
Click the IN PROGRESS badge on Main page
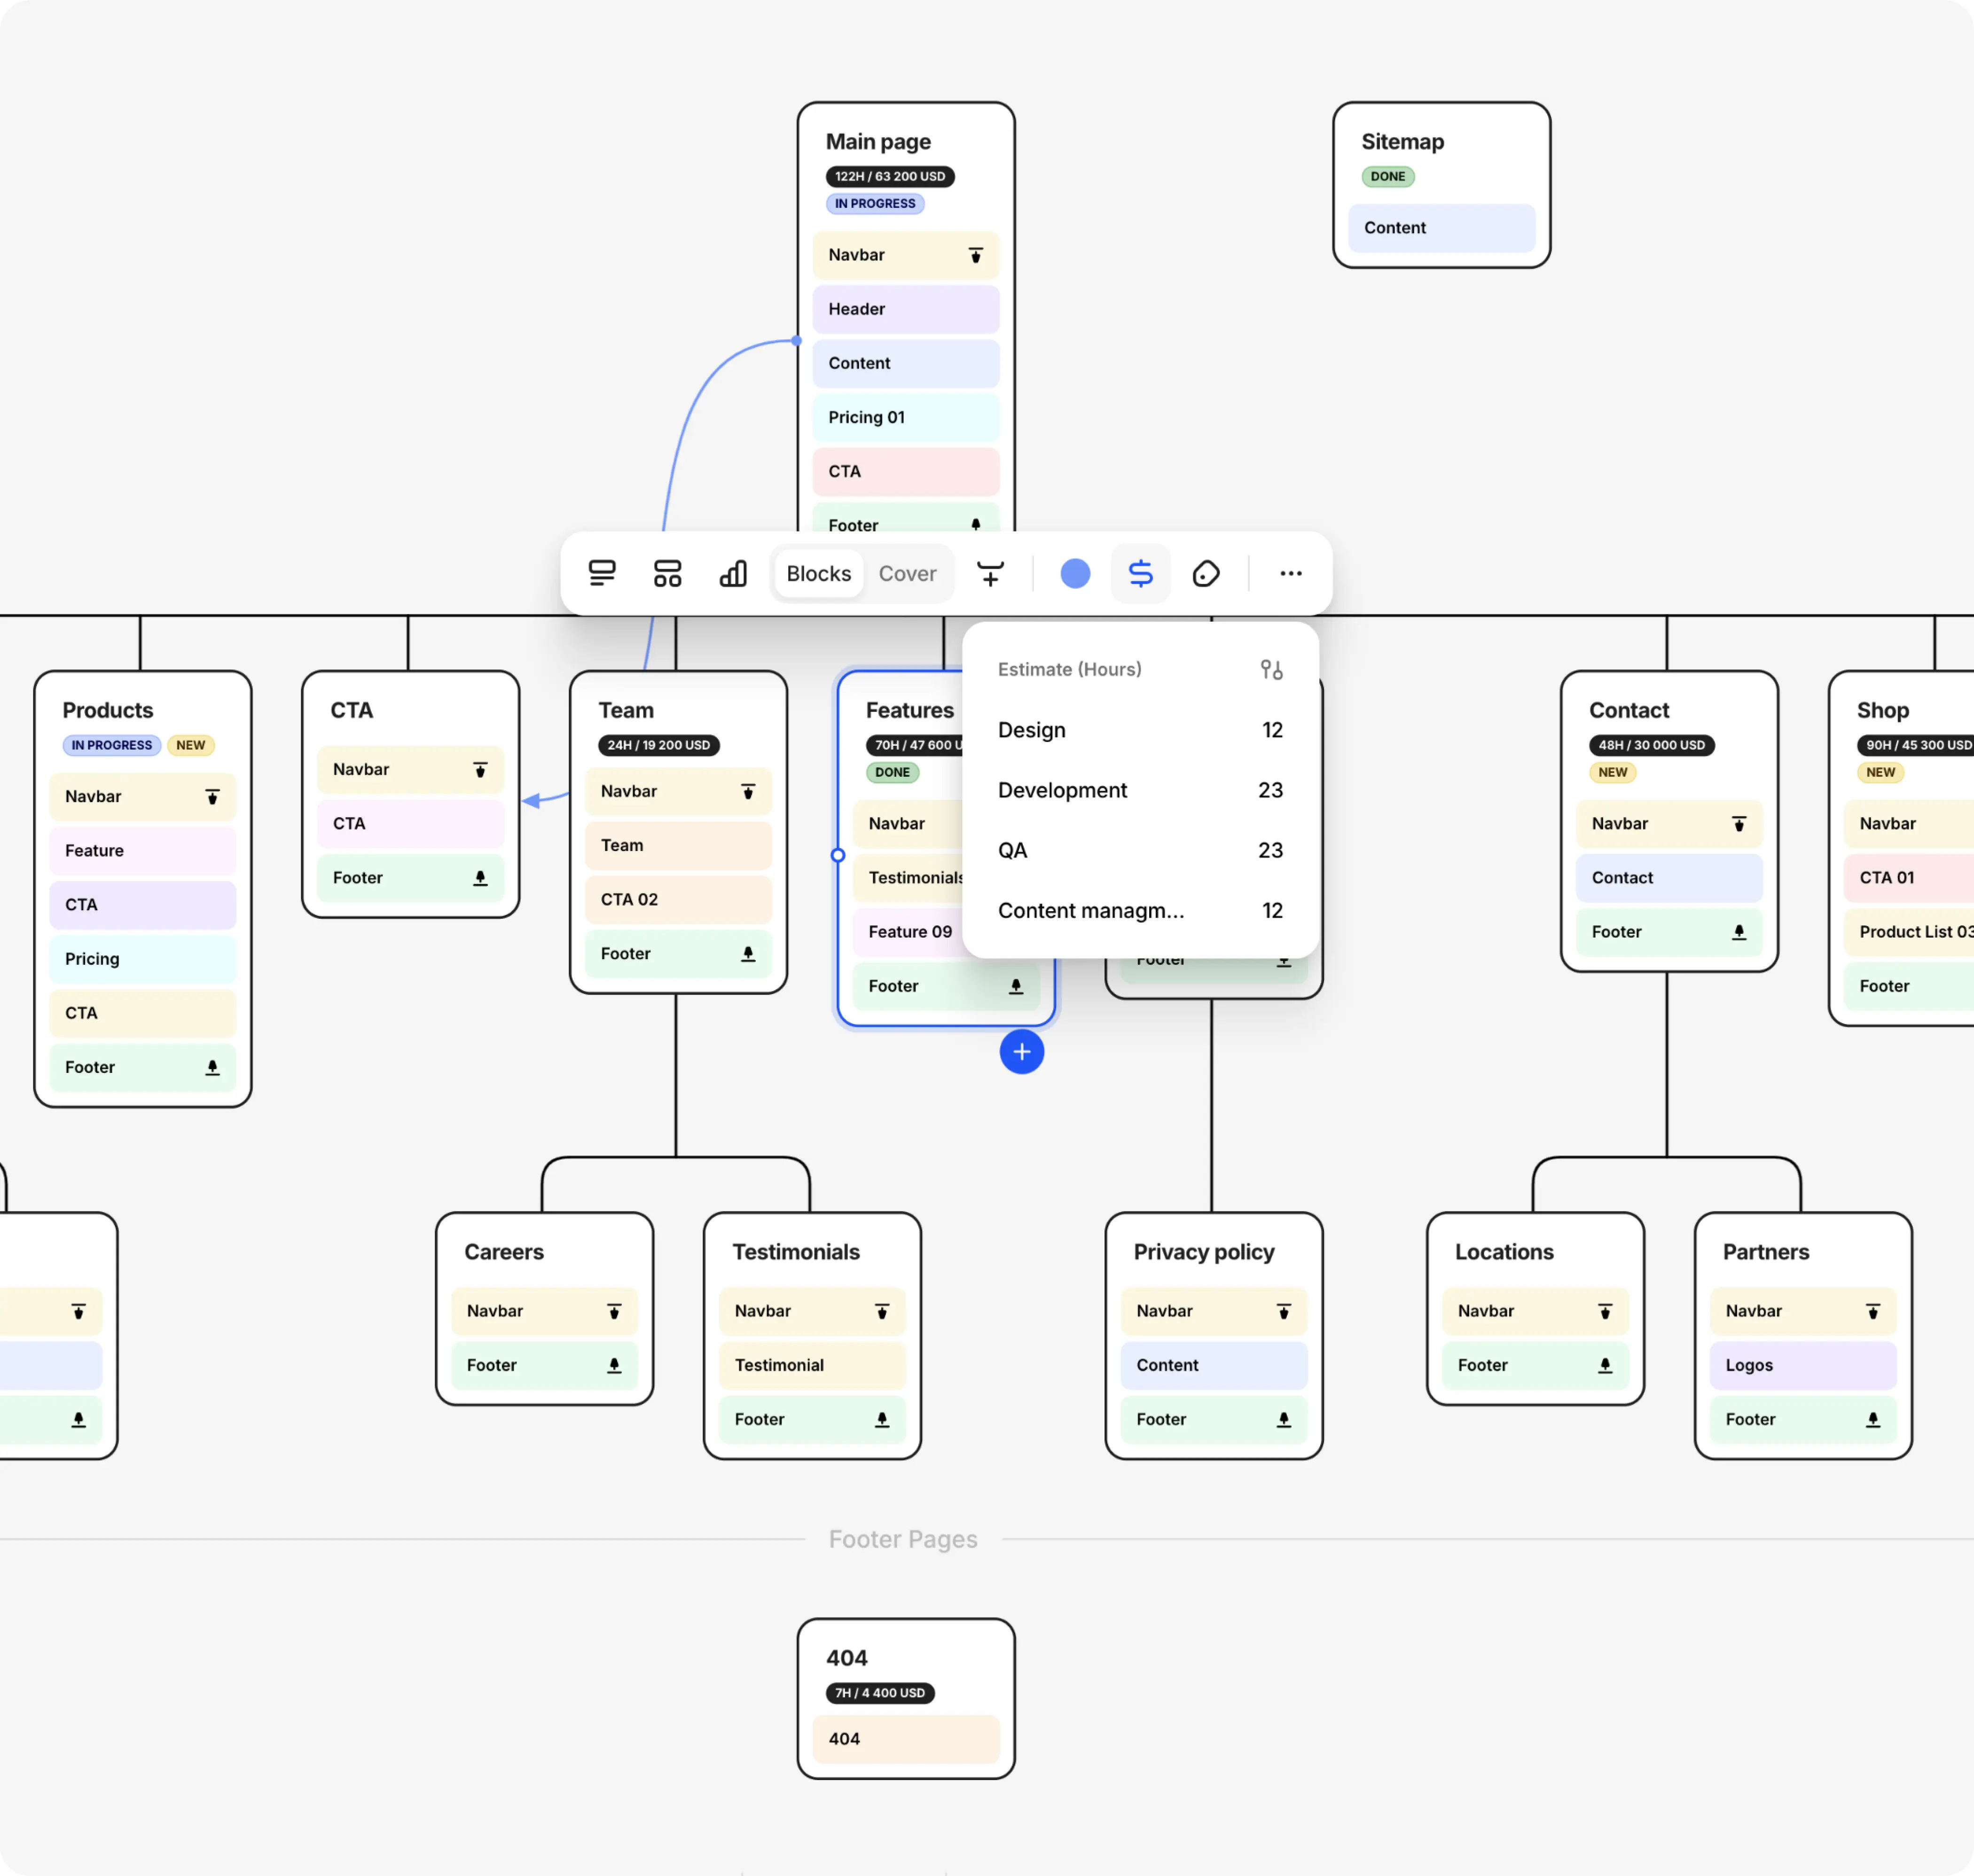click(x=875, y=203)
